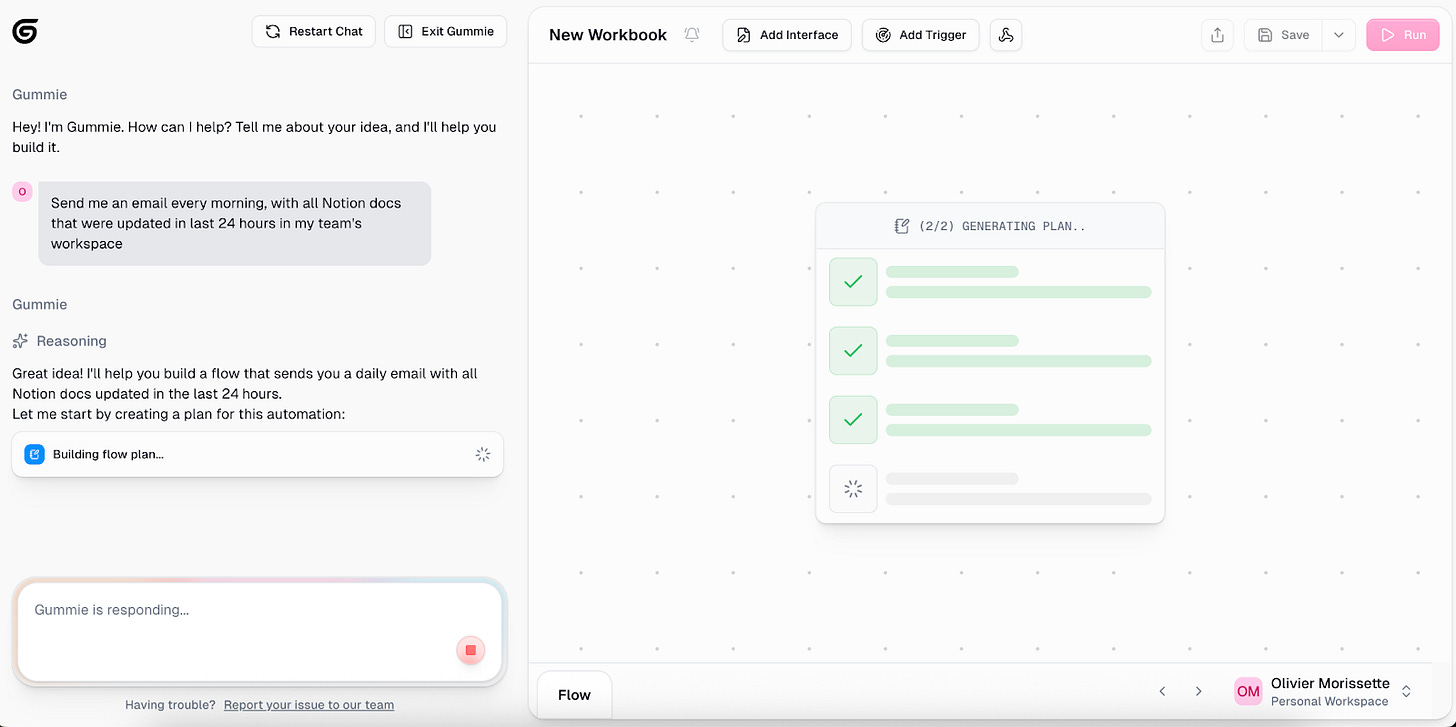The height and width of the screenshot is (727, 1456).
Task: Click the Generating Plan notepad icon
Action: pos(902,226)
